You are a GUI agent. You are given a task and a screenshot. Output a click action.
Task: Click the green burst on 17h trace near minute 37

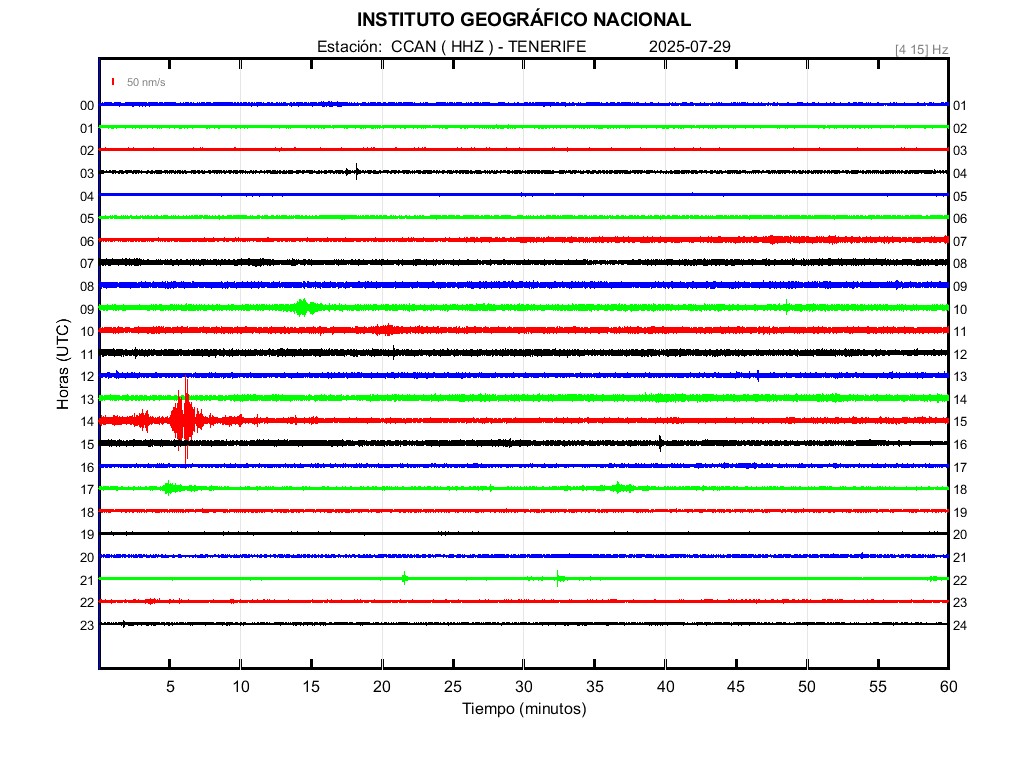pyautogui.click(x=620, y=488)
